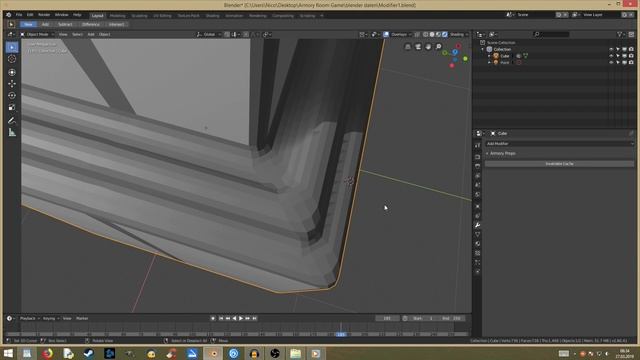This screenshot has height=360, width=640.
Task: Switch to the Modeling workspace tab
Action: (x=118, y=16)
